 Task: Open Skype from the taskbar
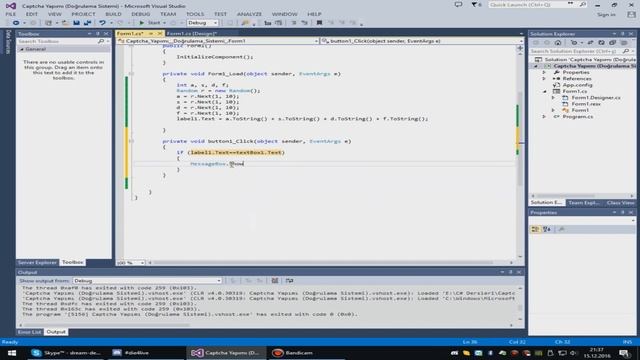coord(66,353)
